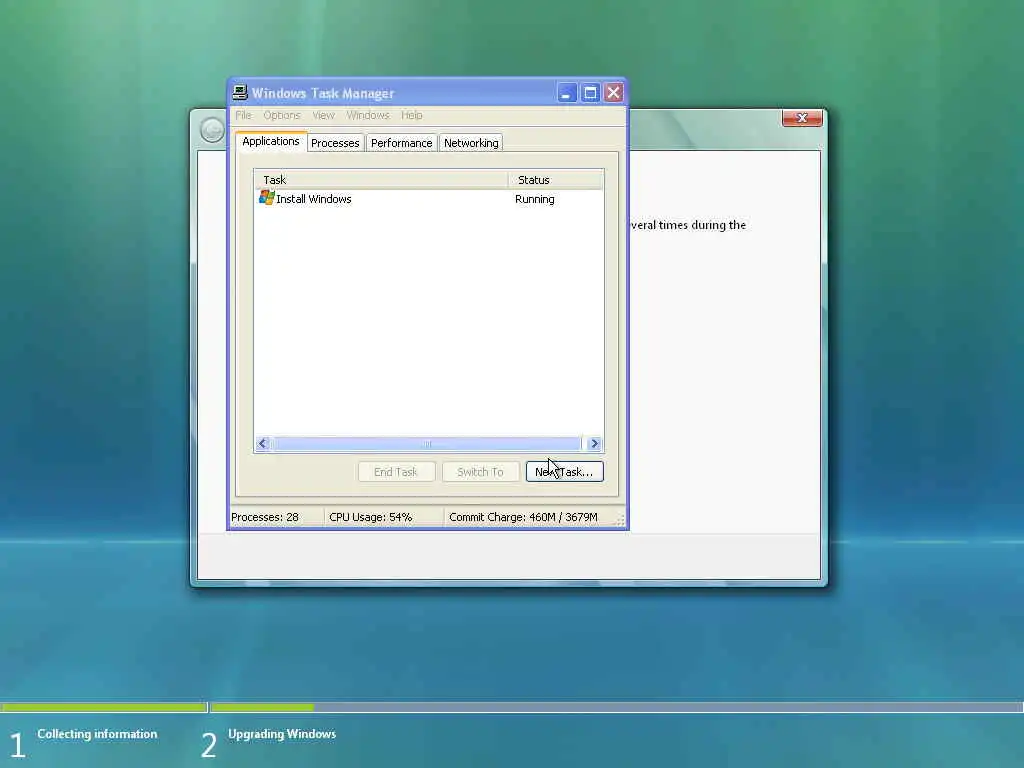Viewport: 1024px width, 768px height.
Task: Switch to the Applications tab
Action: tap(270, 141)
